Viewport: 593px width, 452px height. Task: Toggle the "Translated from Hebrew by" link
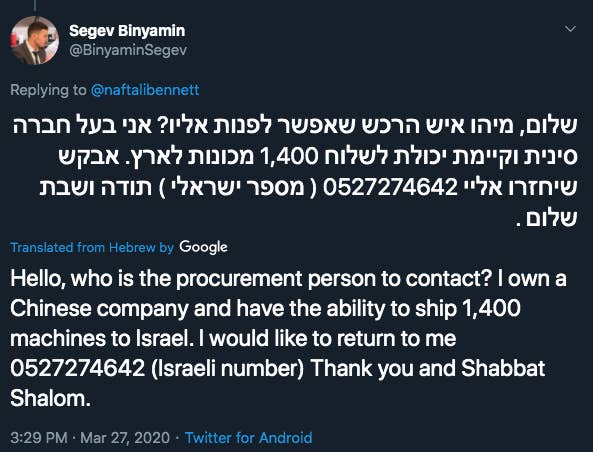pyautogui.click(x=92, y=247)
